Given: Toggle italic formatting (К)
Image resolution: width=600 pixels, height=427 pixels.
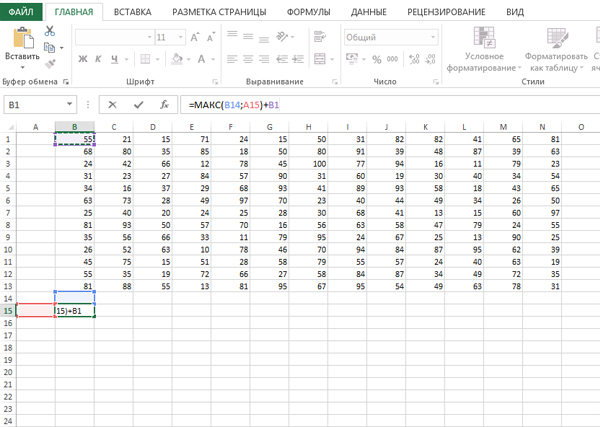Looking at the screenshot, I should (99, 60).
